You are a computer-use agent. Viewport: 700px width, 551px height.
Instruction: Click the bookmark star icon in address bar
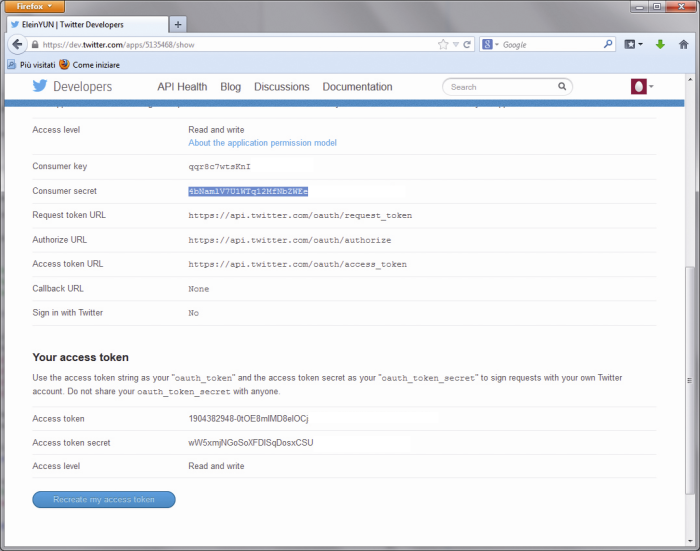[443, 45]
